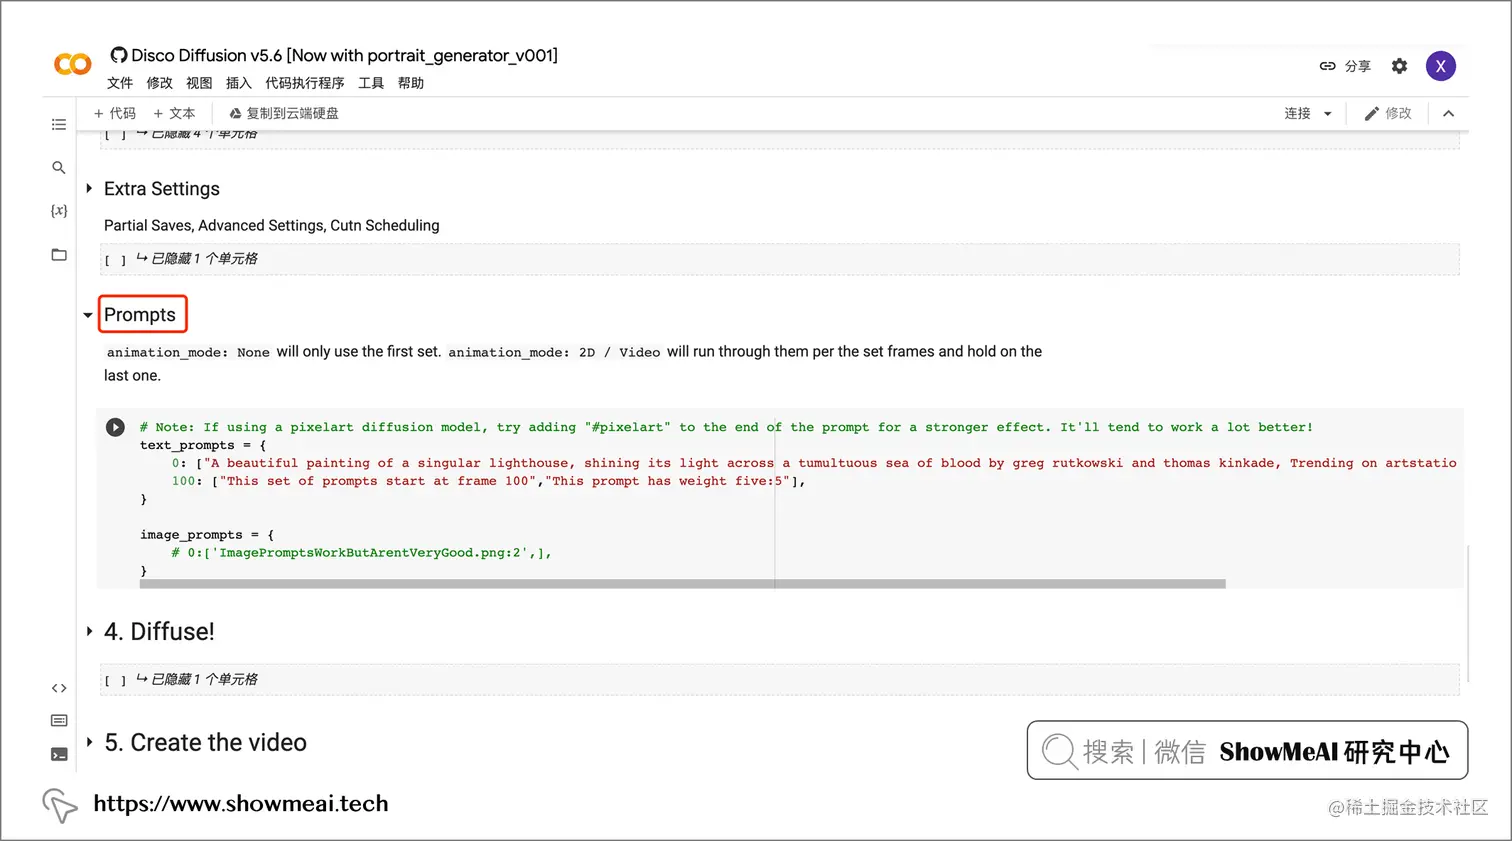
Task: Open the 插入 menu
Action: (238, 83)
